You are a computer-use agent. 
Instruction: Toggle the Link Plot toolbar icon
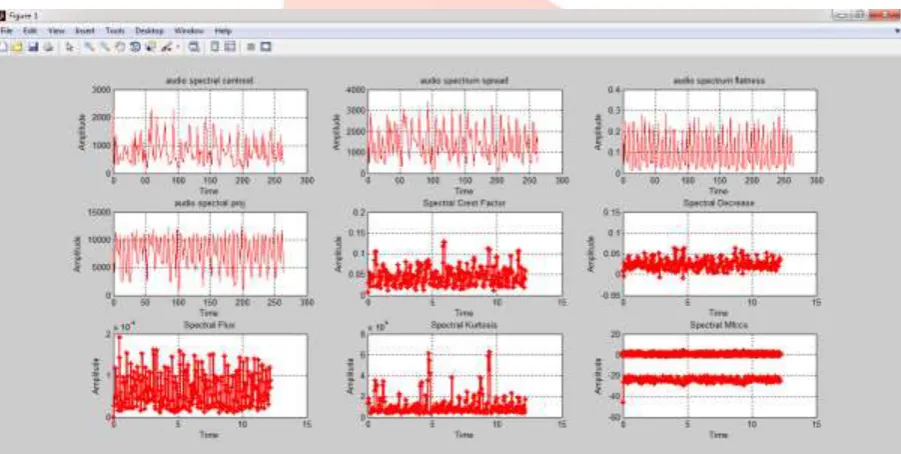pos(194,47)
